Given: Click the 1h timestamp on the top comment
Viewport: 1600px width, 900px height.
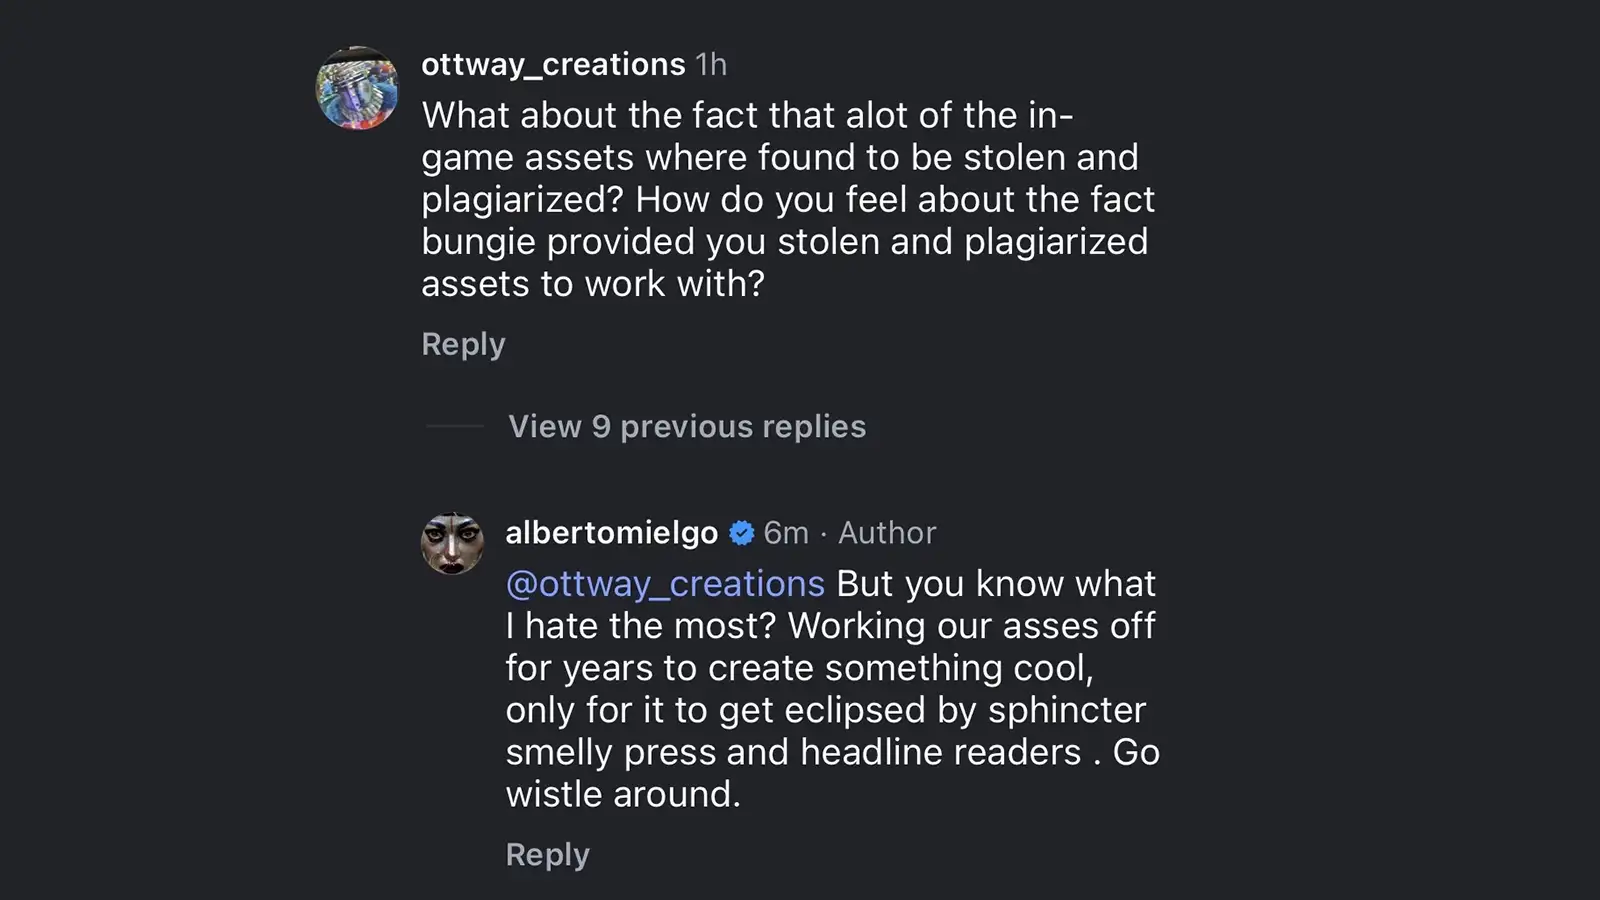Looking at the screenshot, I should coord(710,64).
